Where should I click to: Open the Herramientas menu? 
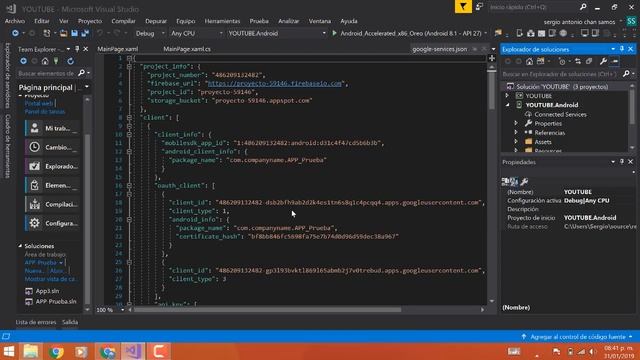click(222, 21)
